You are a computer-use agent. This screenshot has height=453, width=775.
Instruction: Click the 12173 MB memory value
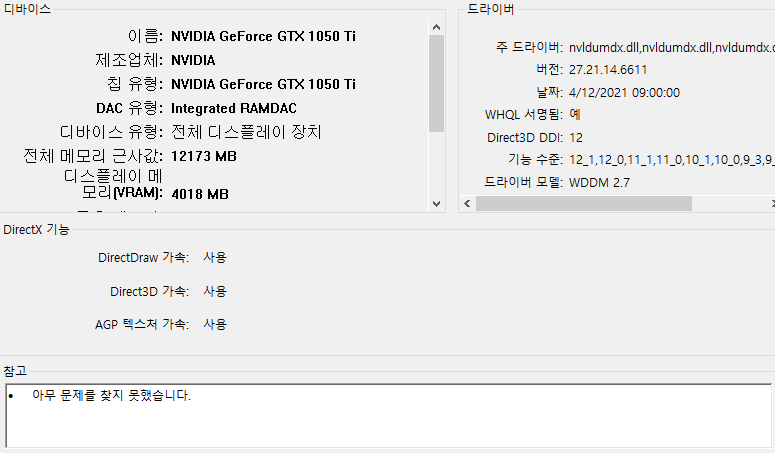click(x=204, y=156)
